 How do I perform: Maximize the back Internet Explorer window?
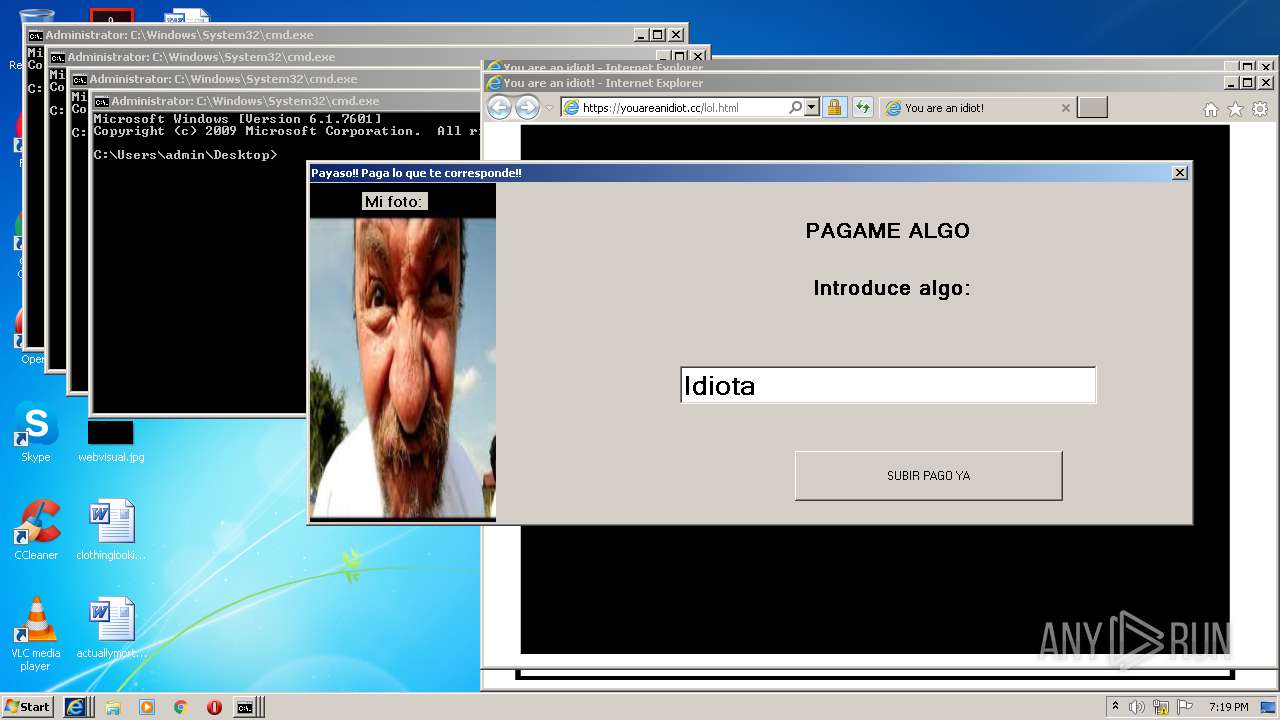[1248, 67]
